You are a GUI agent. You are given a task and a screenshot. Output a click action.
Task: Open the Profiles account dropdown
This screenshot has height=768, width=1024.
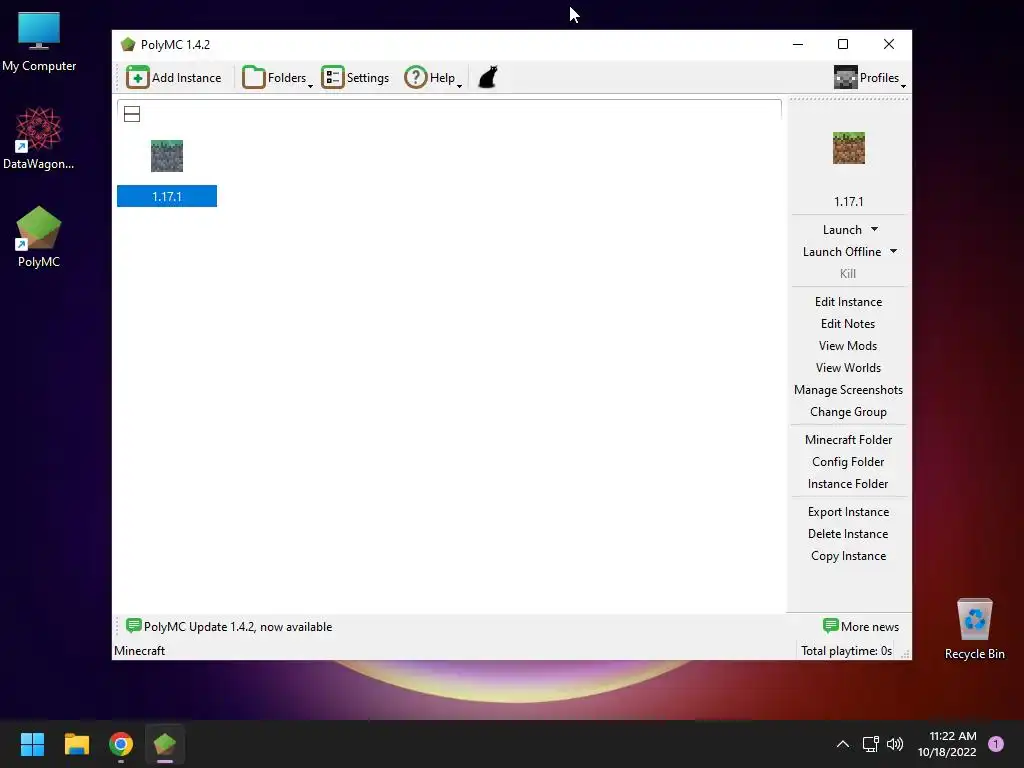870,78
